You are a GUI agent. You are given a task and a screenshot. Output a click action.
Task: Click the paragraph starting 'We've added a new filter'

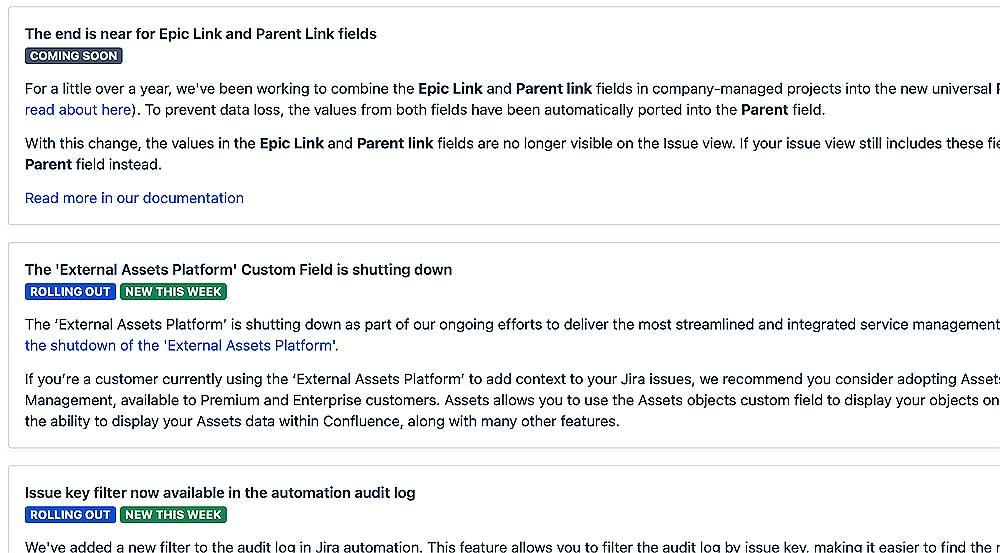coord(512,546)
